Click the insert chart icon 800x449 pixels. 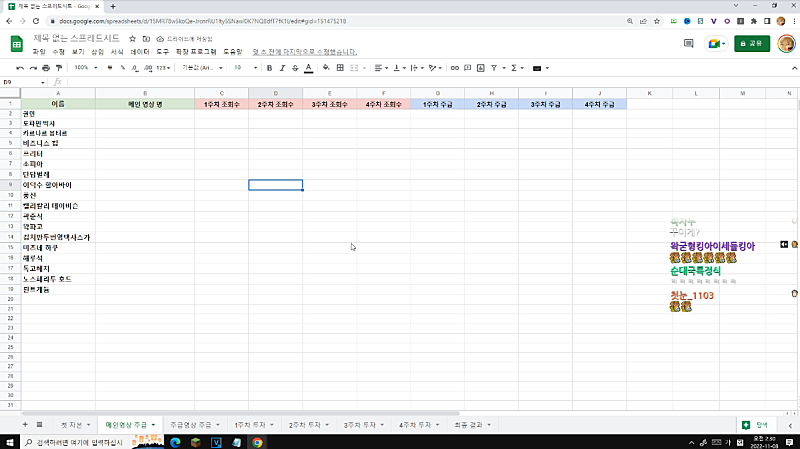point(481,68)
